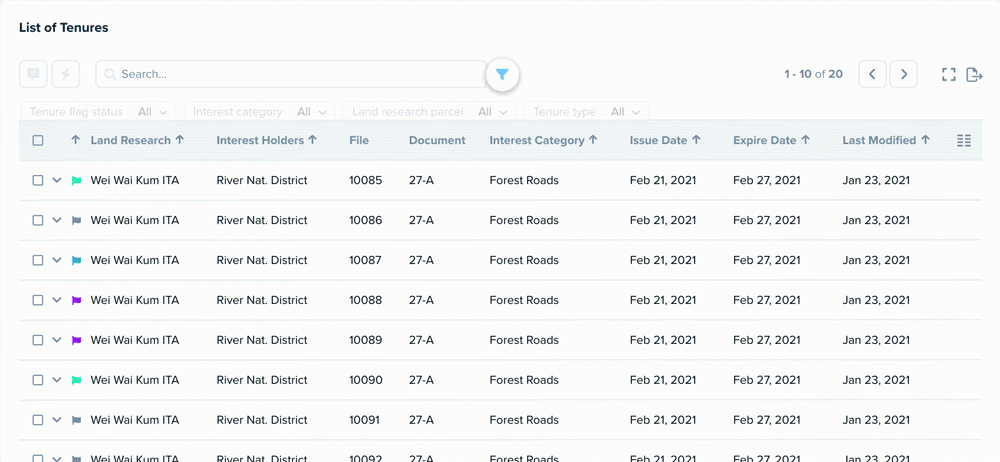Check the row for file 10090
1000x462 pixels.
[38, 380]
